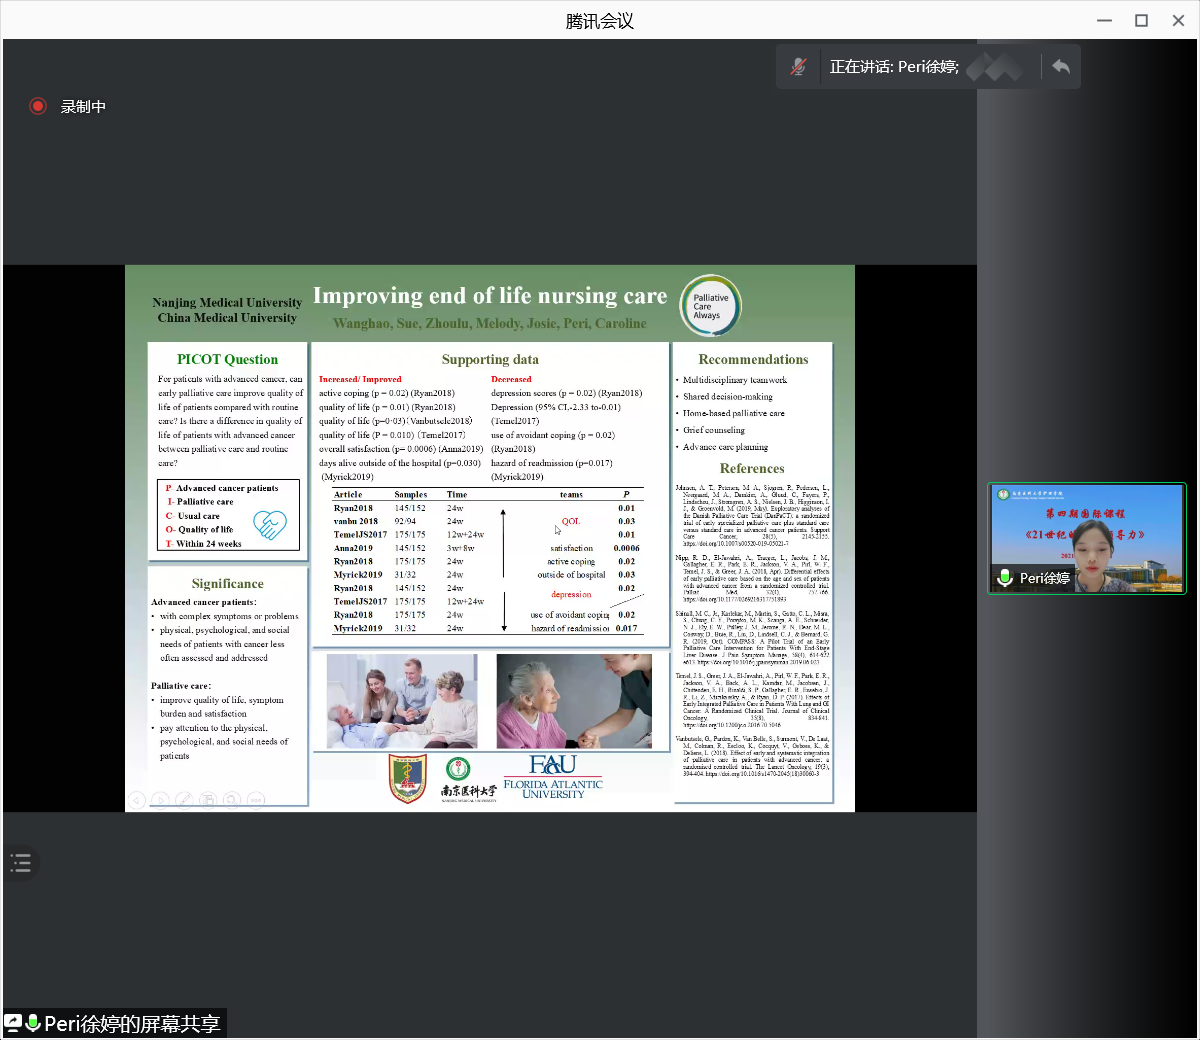Click microphone icon on Peri徐婷 video tile

(x=1005, y=578)
